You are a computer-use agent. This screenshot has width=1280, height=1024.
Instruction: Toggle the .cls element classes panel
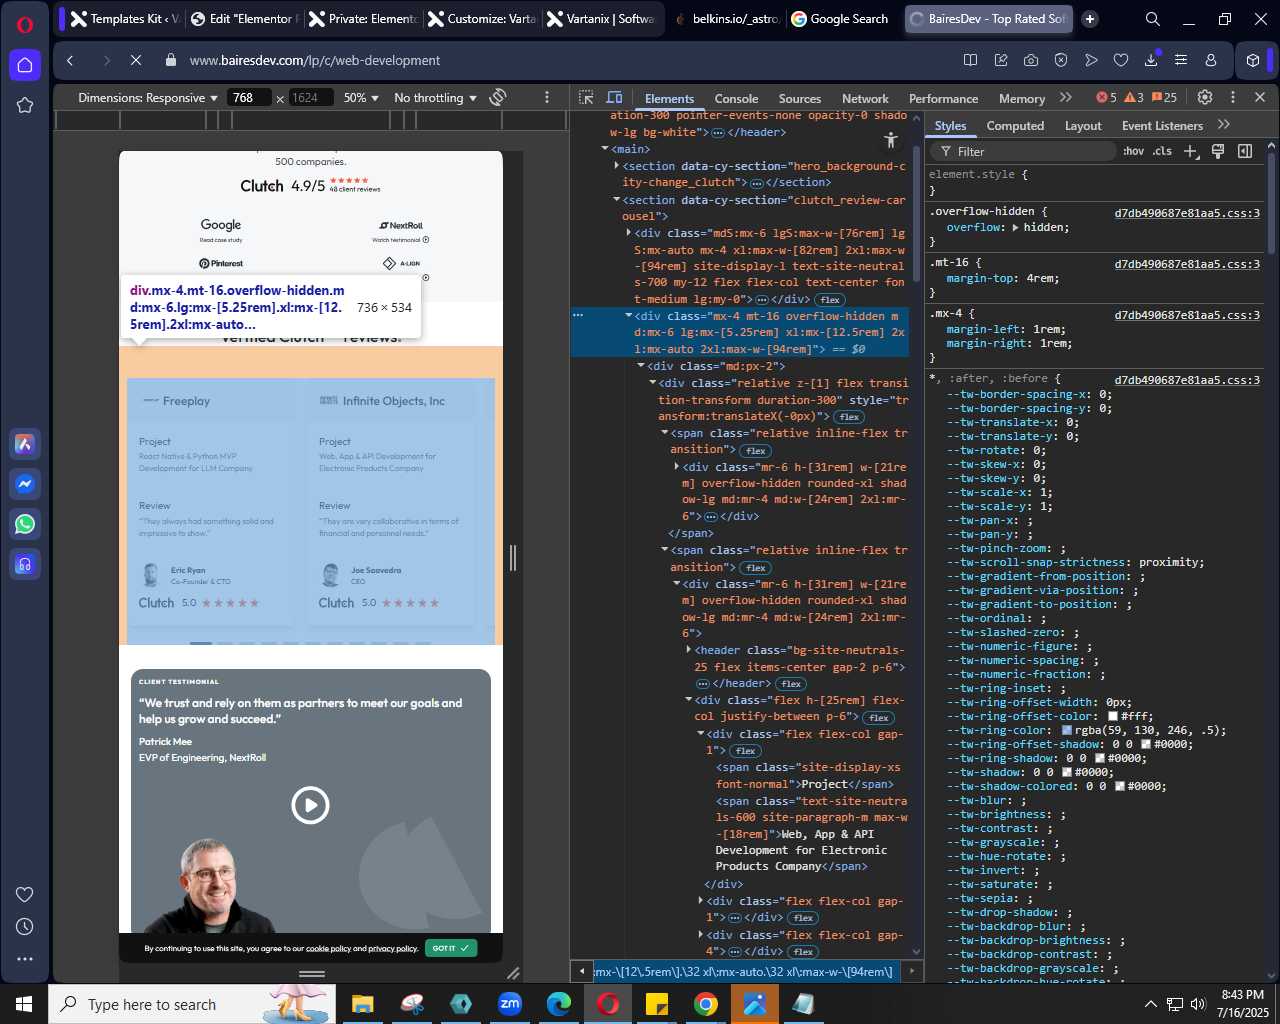point(1162,151)
